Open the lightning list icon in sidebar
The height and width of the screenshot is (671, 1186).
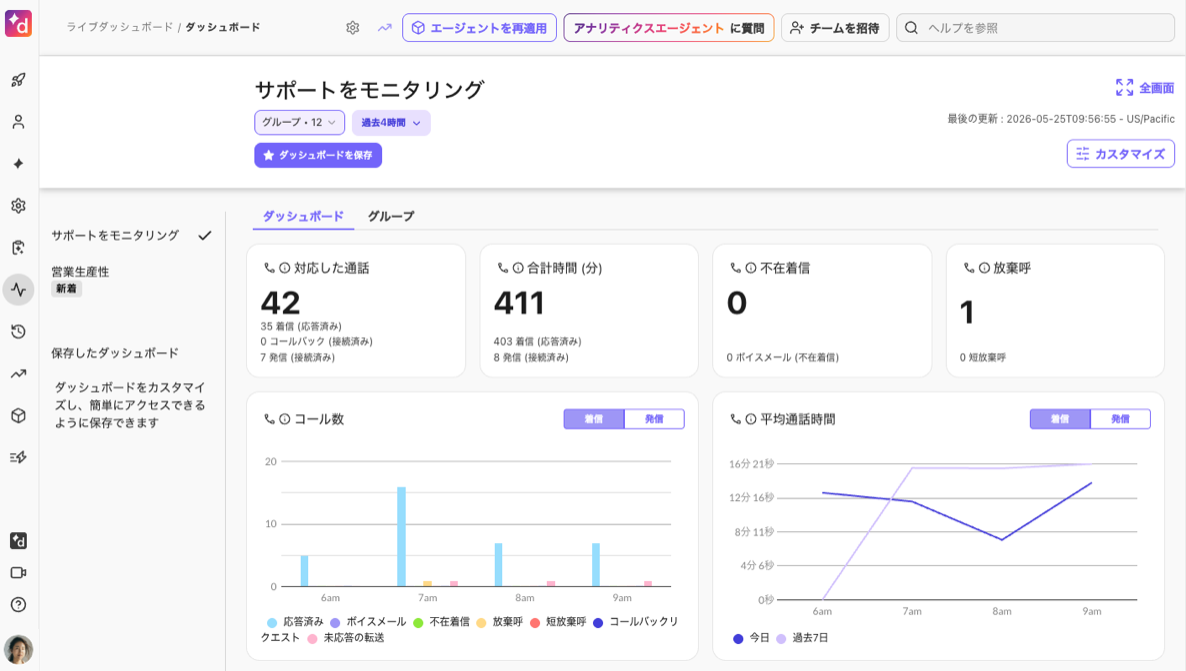coord(18,457)
